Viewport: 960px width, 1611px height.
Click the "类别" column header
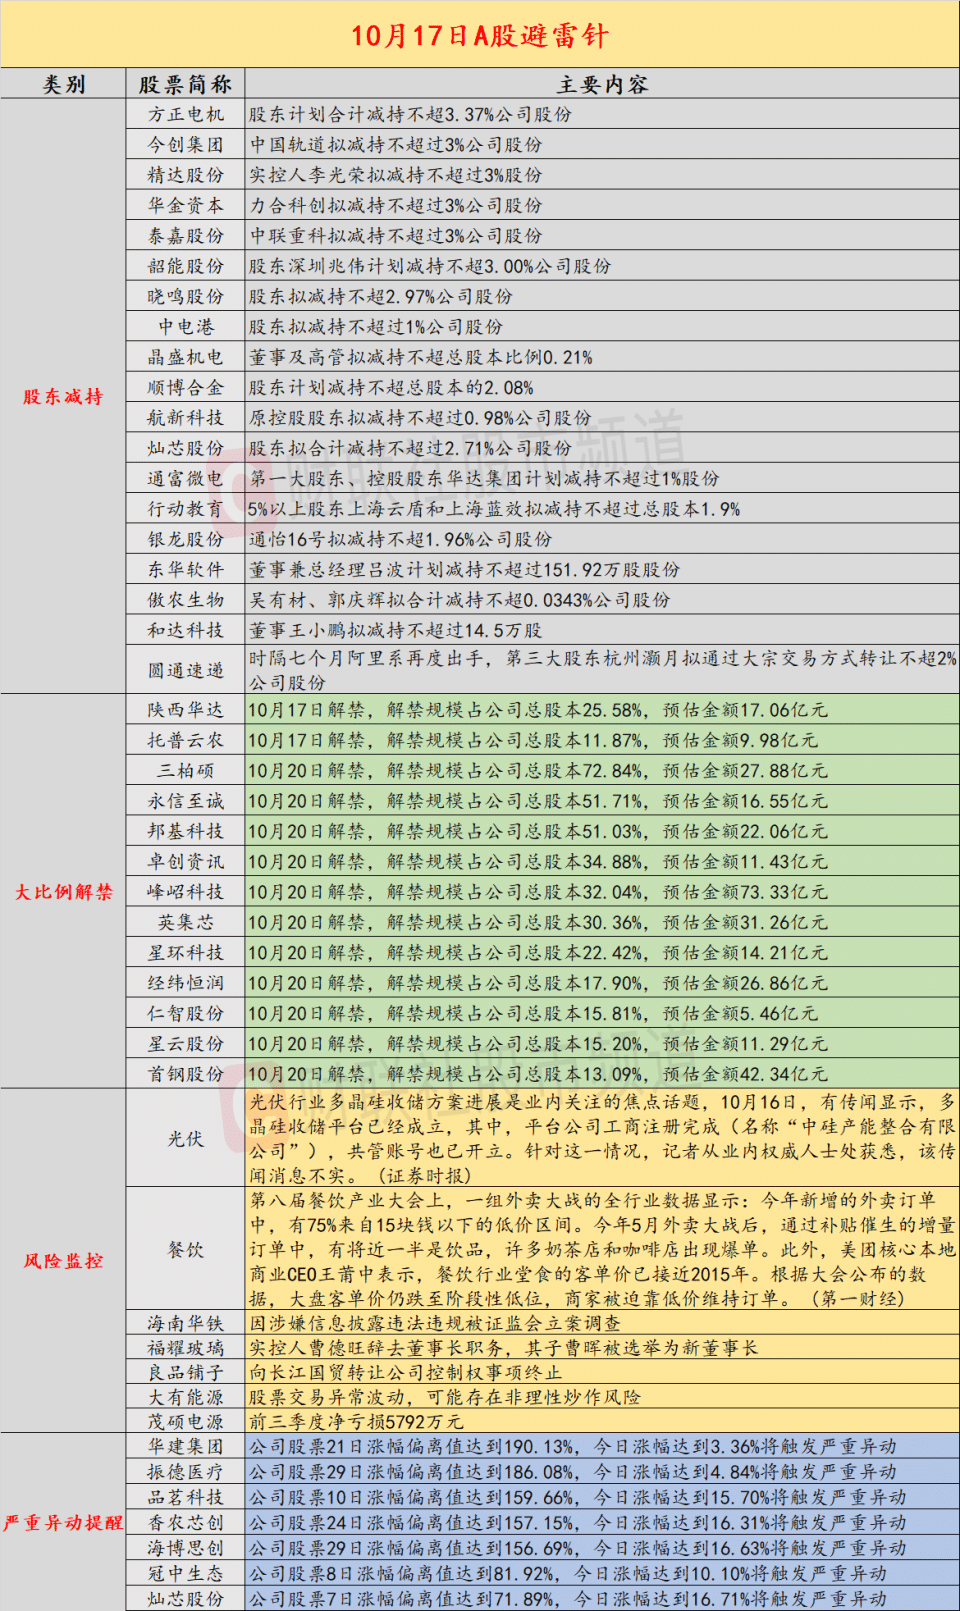[x=63, y=84]
